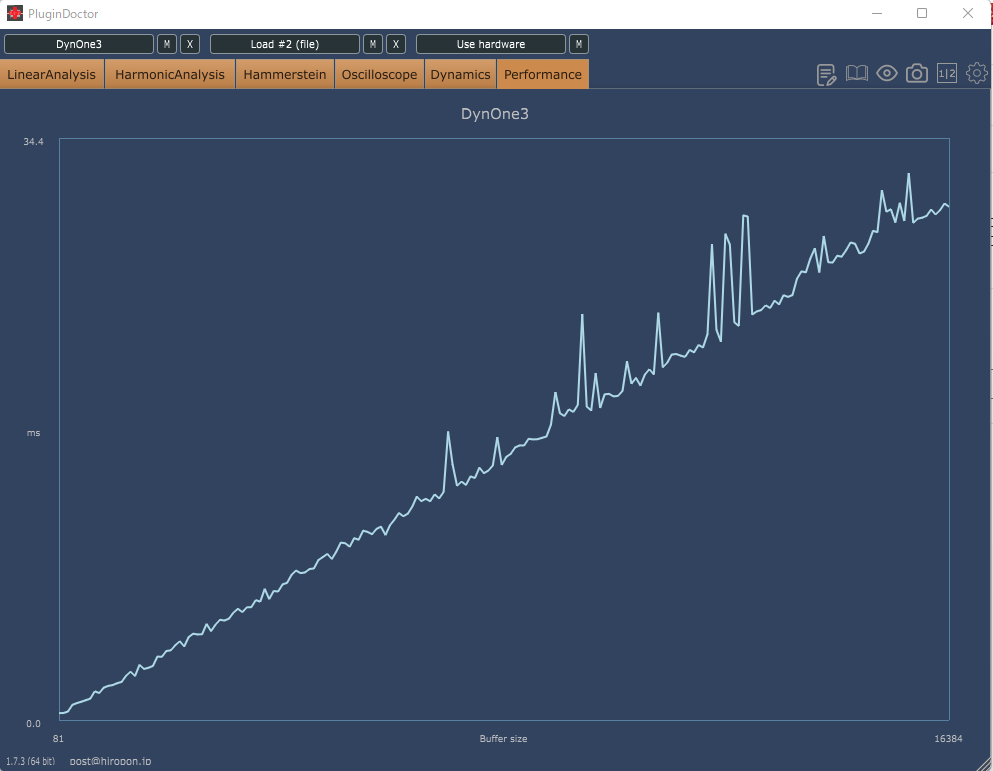The width and height of the screenshot is (993, 771).
Task: Click the Use hardware button
Action: click(491, 44)
